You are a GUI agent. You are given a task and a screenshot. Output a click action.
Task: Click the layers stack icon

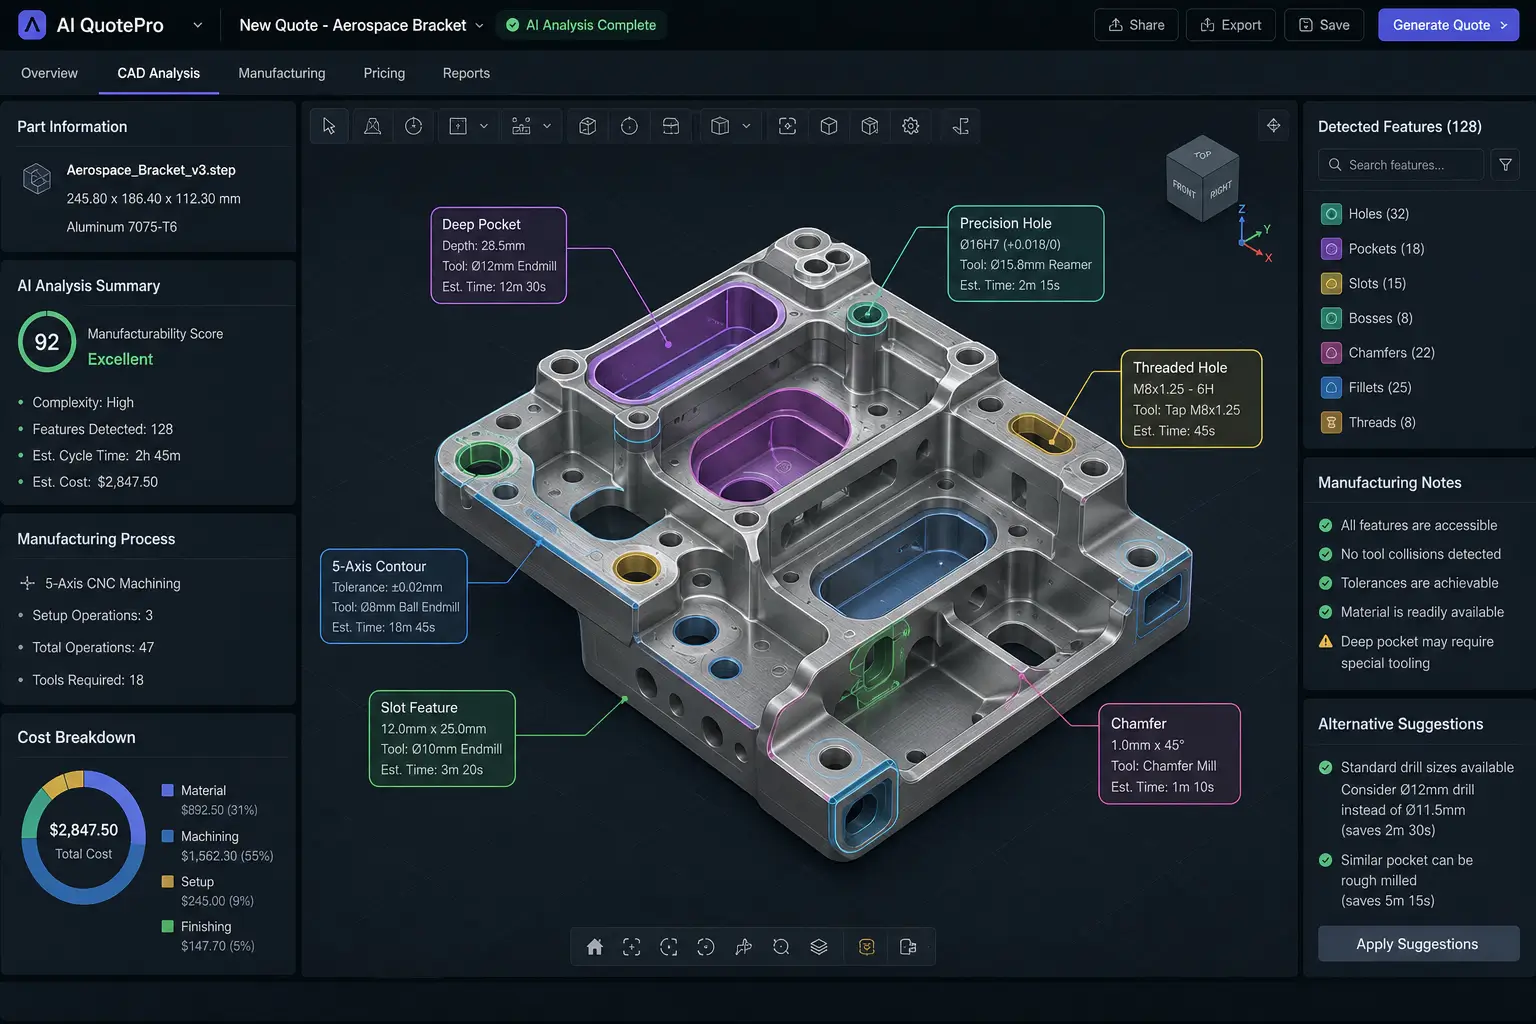[x=819, y=947]
